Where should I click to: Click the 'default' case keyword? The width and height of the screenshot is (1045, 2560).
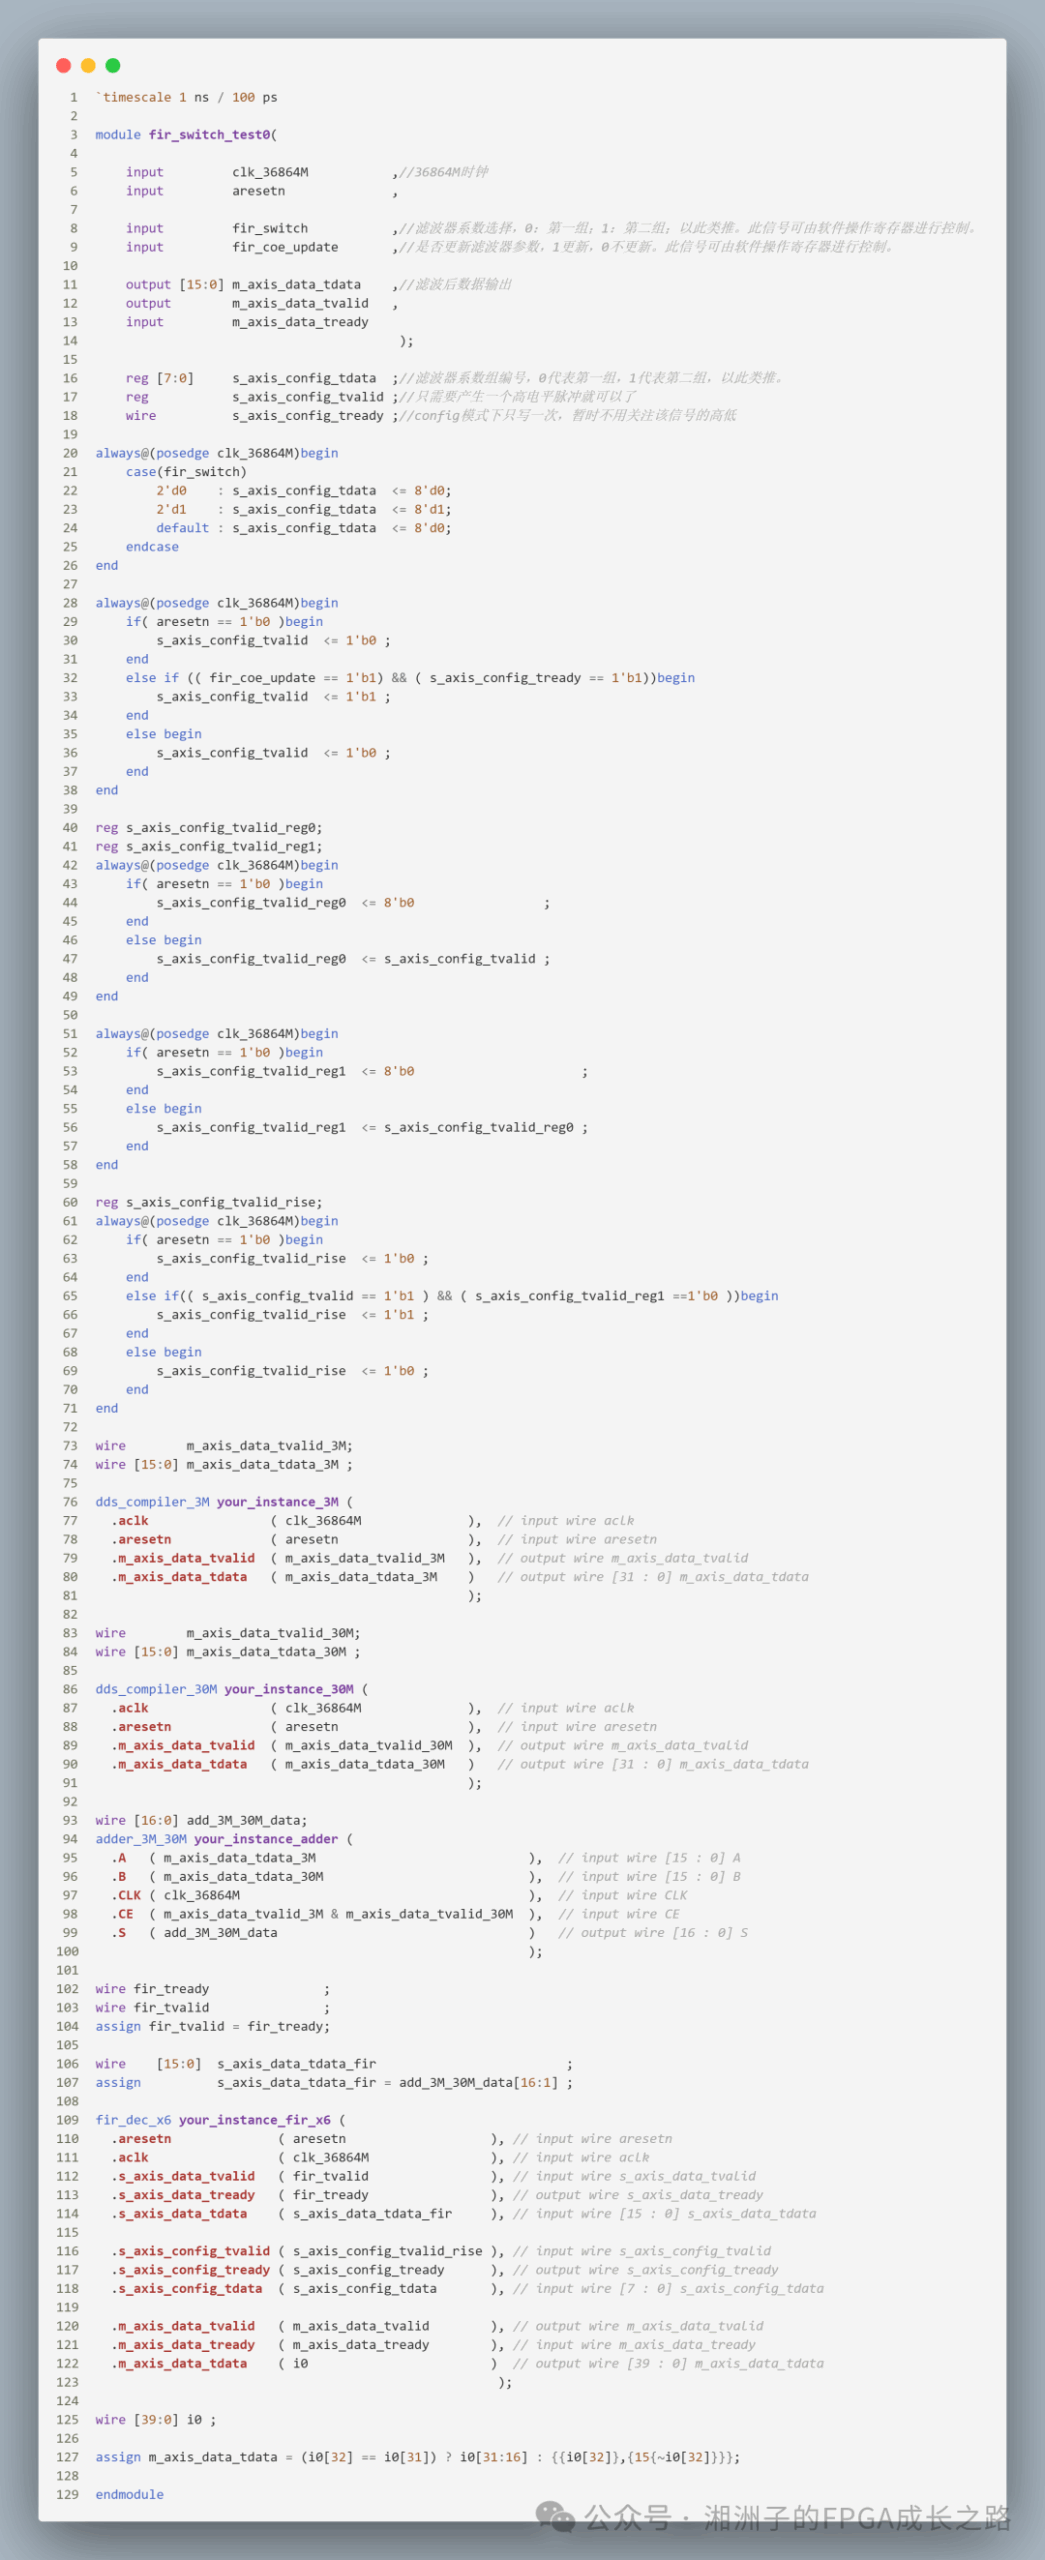[182, 528]
